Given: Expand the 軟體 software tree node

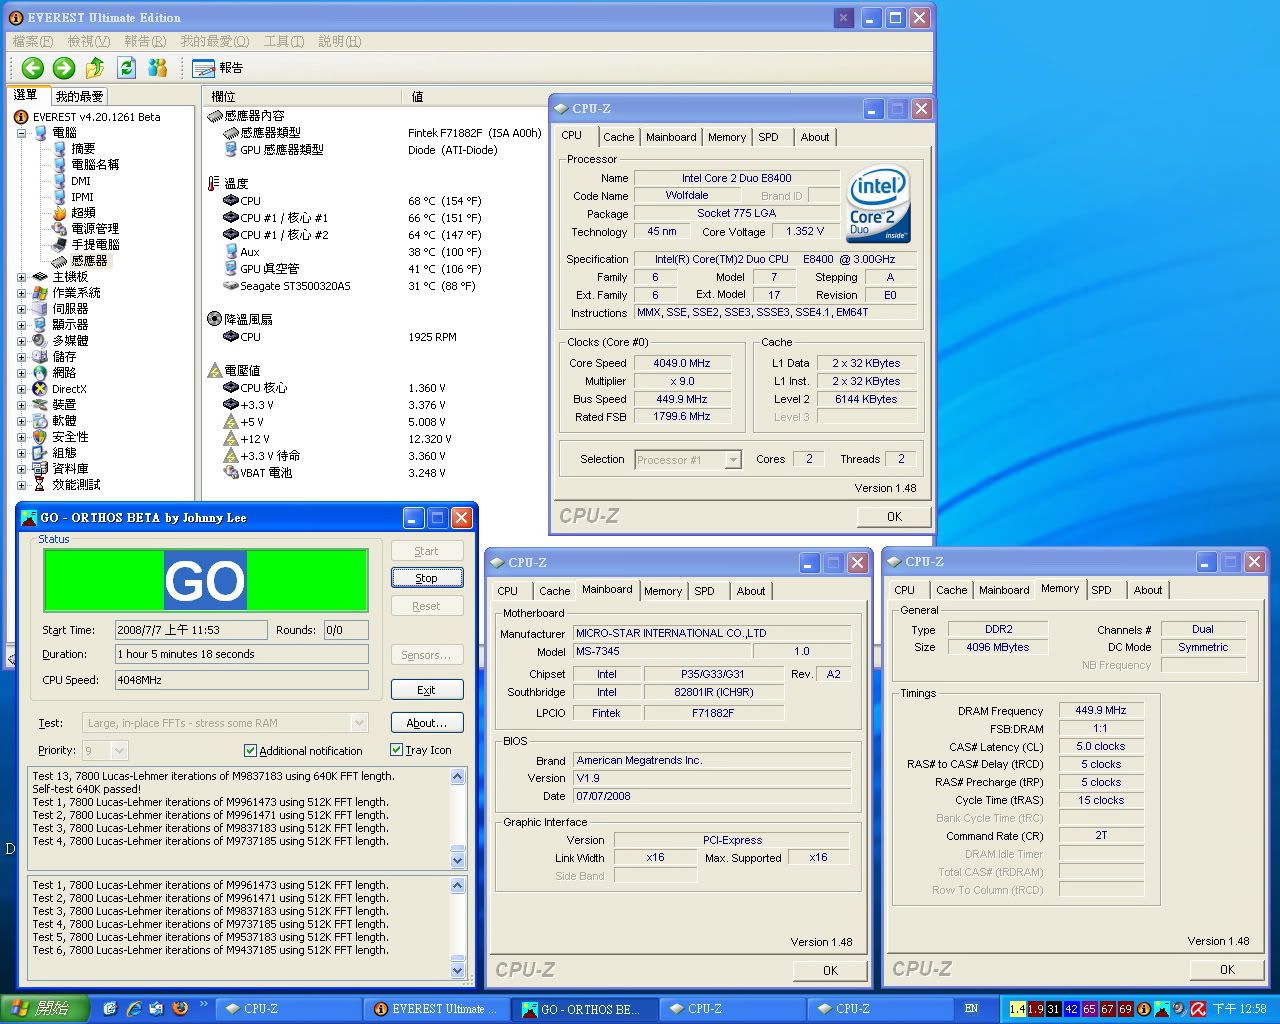Looking at the screenshot, I should [x=21, y=421].
